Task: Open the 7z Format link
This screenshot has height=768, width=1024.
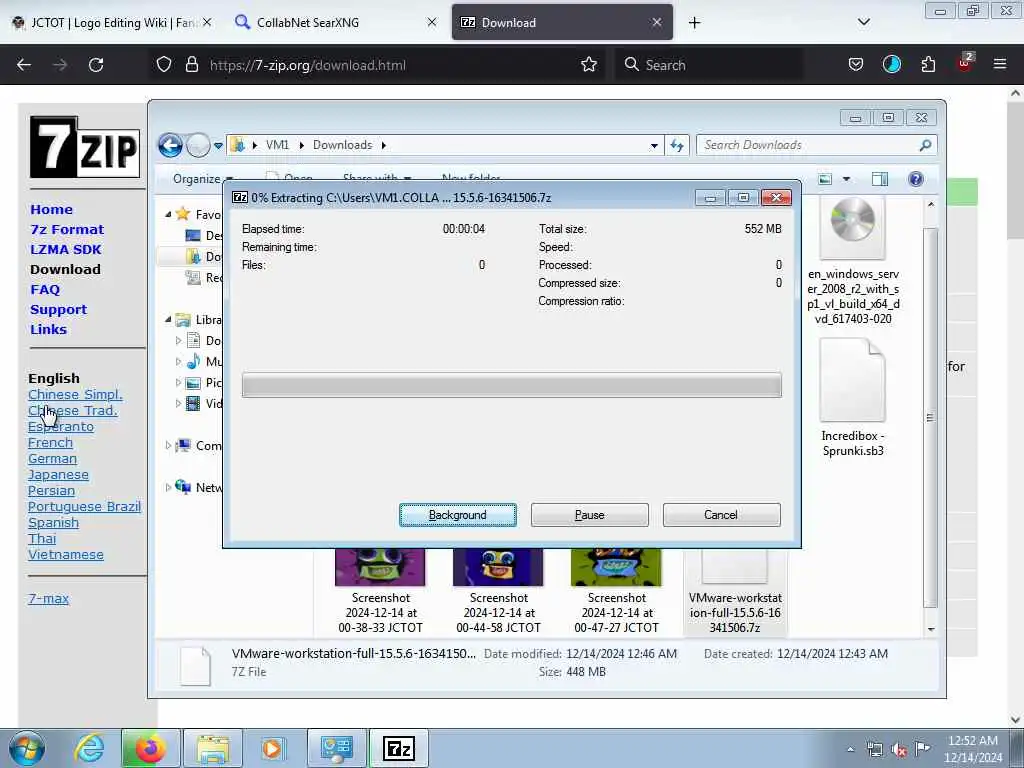Action: [x=67, y=229]
